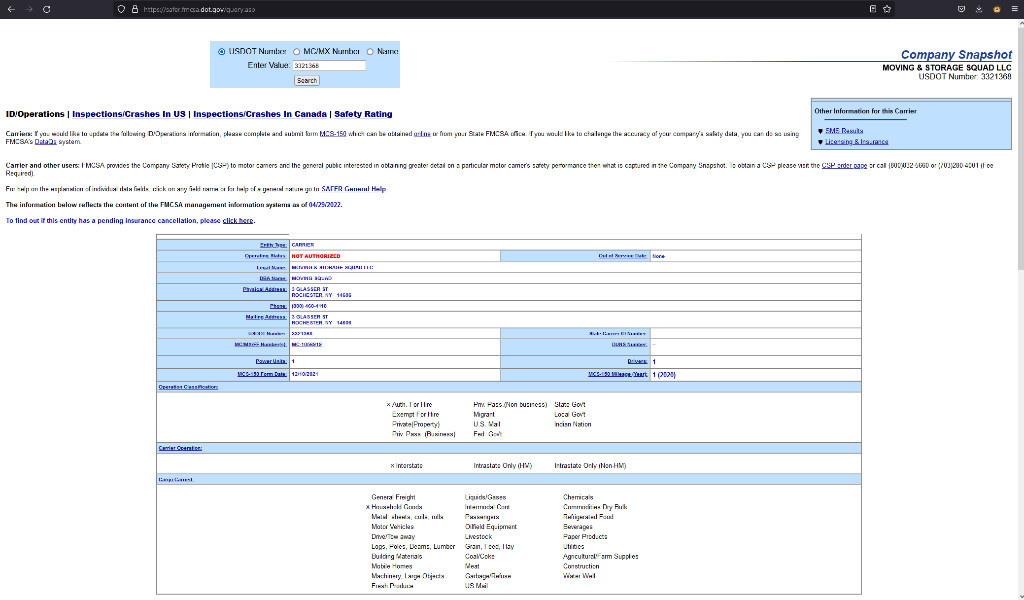This screenshot has width=1024, height=600.
Task: Open Inspections/Crashes In Canada section
Action: pos(260,114)
